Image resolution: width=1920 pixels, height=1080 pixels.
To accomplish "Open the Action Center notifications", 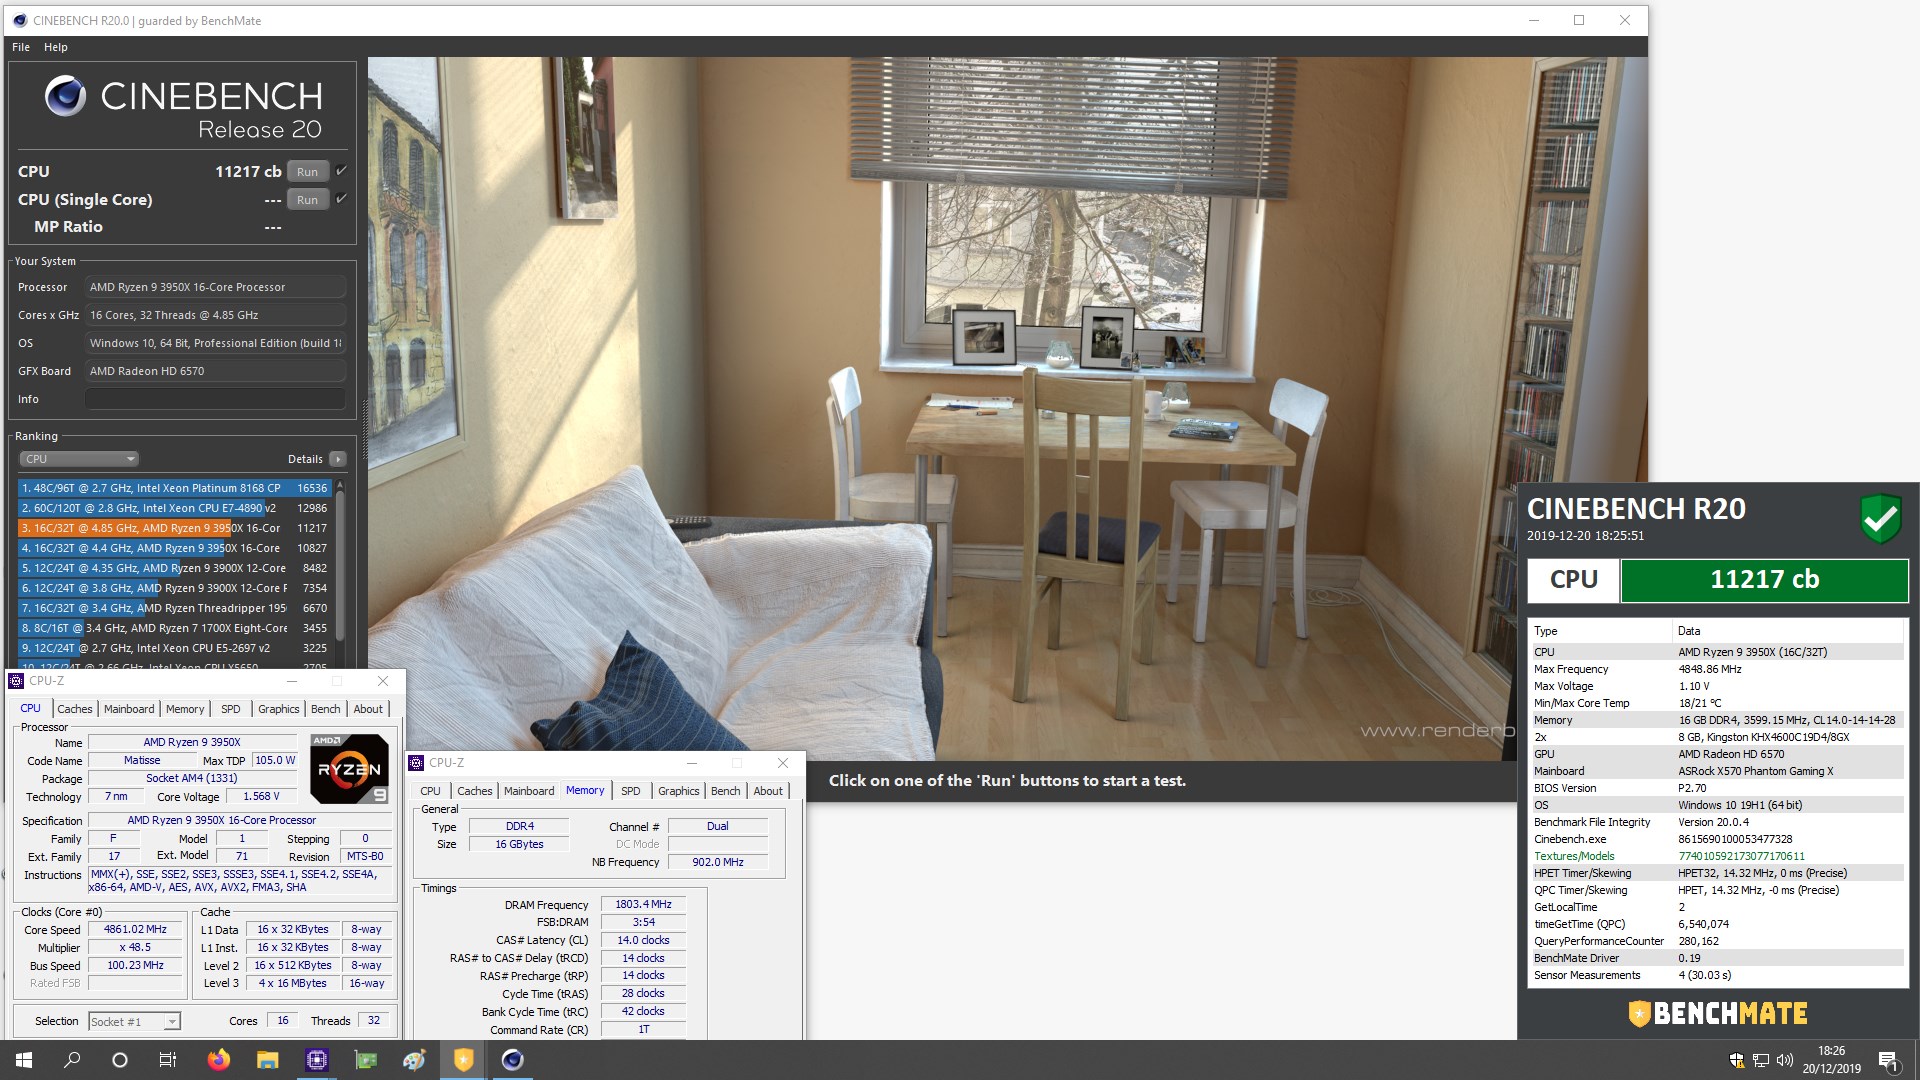I will (x=1889, y=1060).
